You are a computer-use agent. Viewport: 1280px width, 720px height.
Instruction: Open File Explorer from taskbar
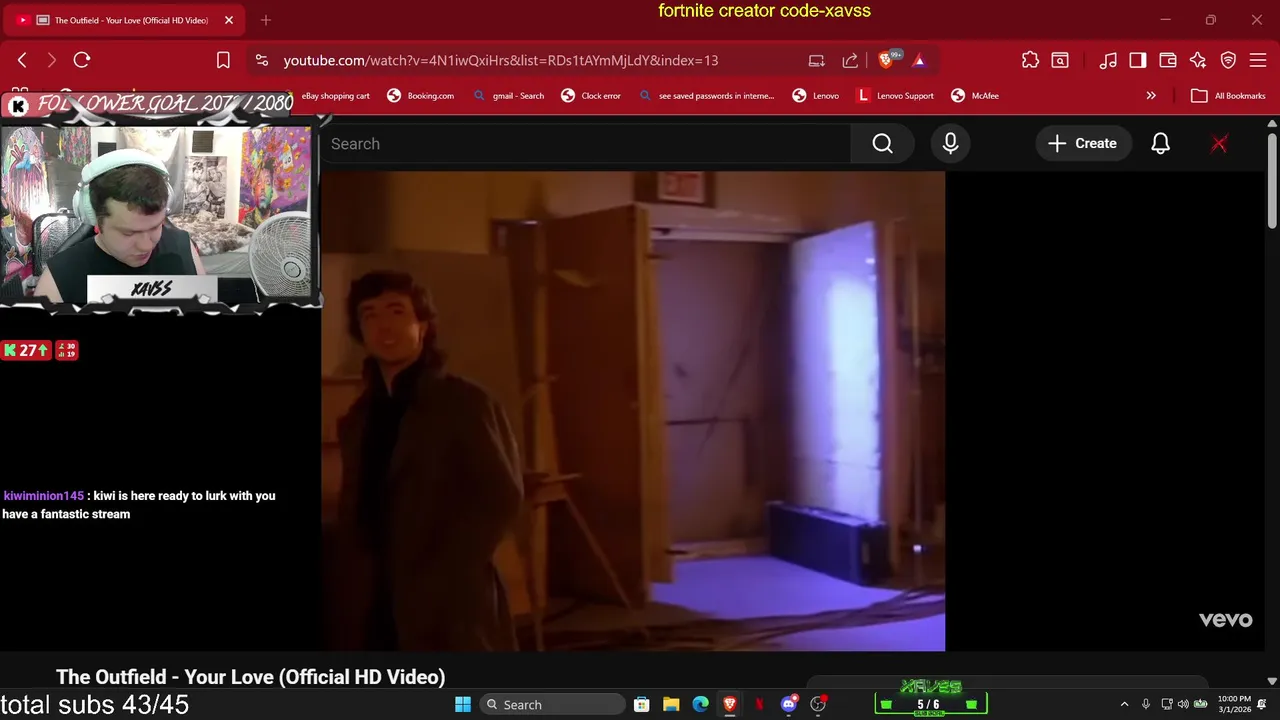(x=671, y=705)
